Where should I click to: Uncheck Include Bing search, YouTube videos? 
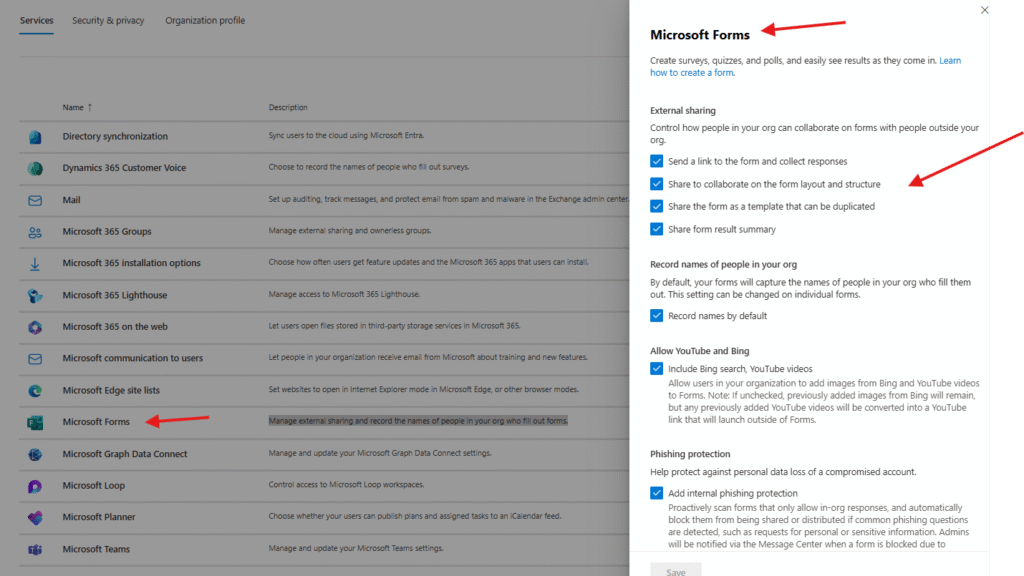coord(657,369)
